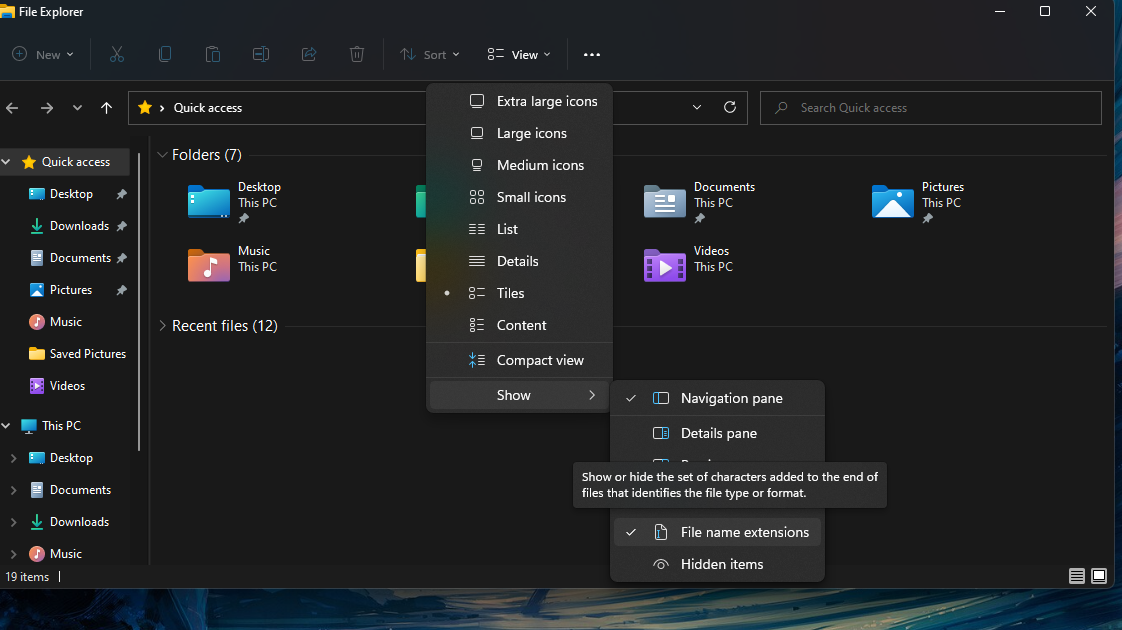Click the Delete trash icon

[356, 54]
